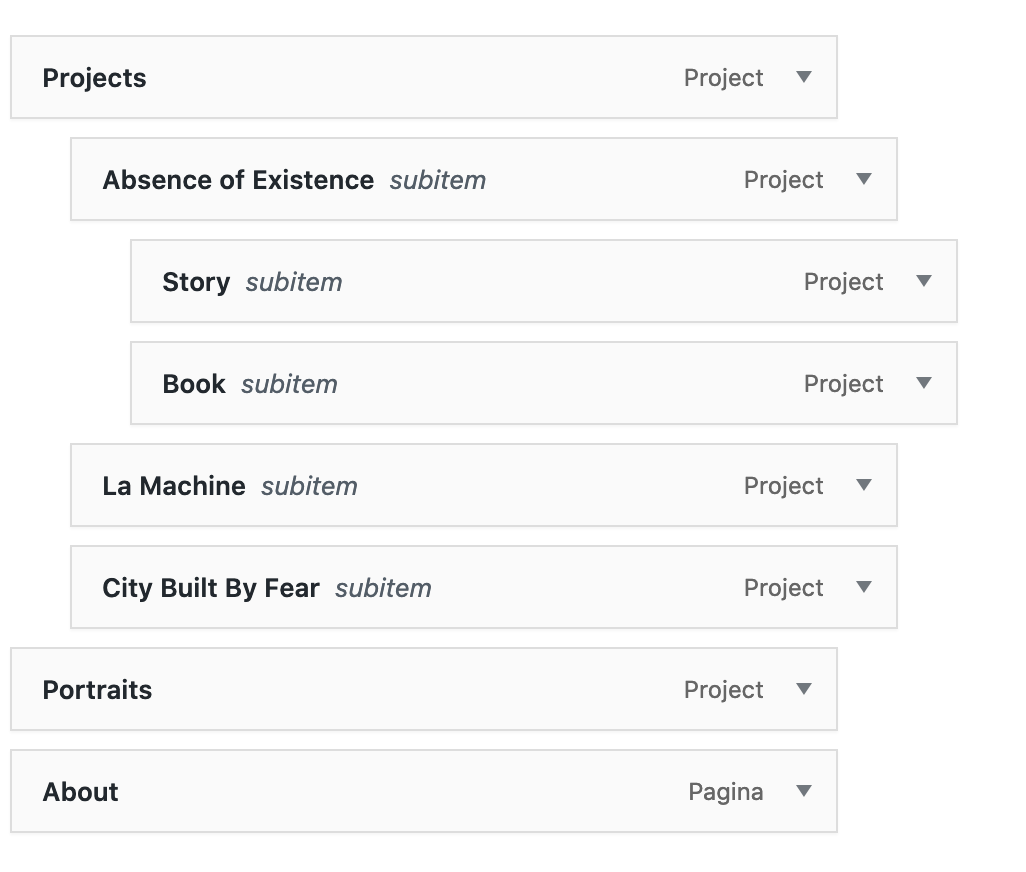Viewport: 1026px width, 872px height.
Task: Click the Absence of Existence title
Action: pyautogui.click(x=238, y=181)
